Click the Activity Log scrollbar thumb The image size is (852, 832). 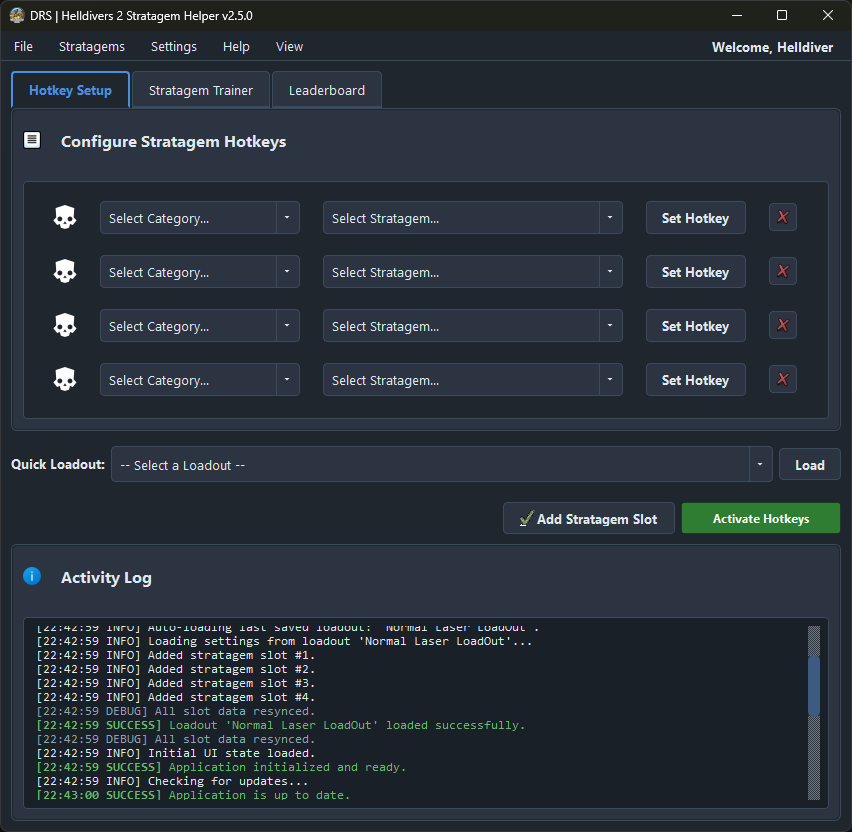coord(813,686)
